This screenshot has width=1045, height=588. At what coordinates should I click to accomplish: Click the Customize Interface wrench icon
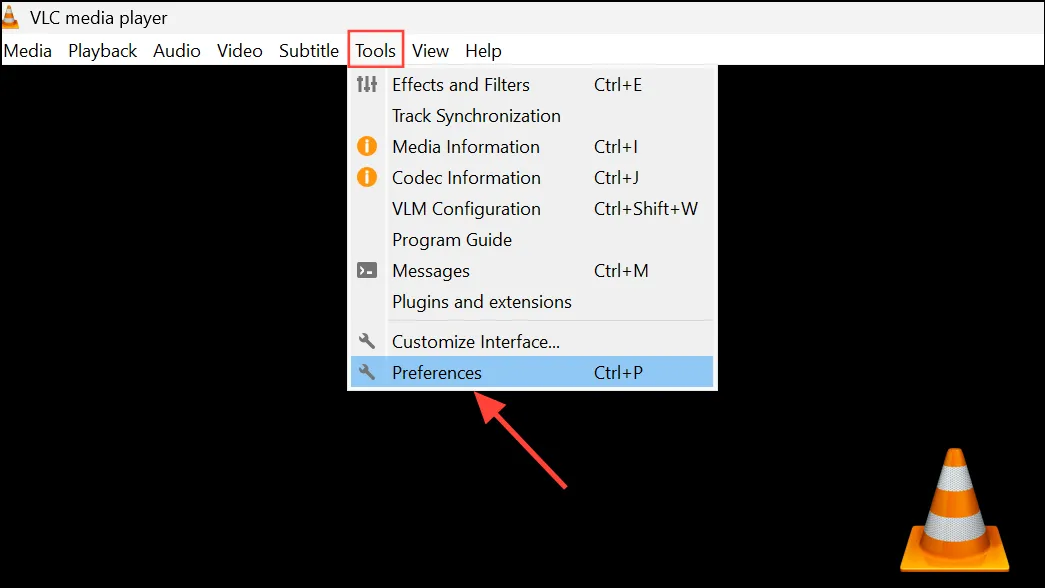click(x=367, y=341)
